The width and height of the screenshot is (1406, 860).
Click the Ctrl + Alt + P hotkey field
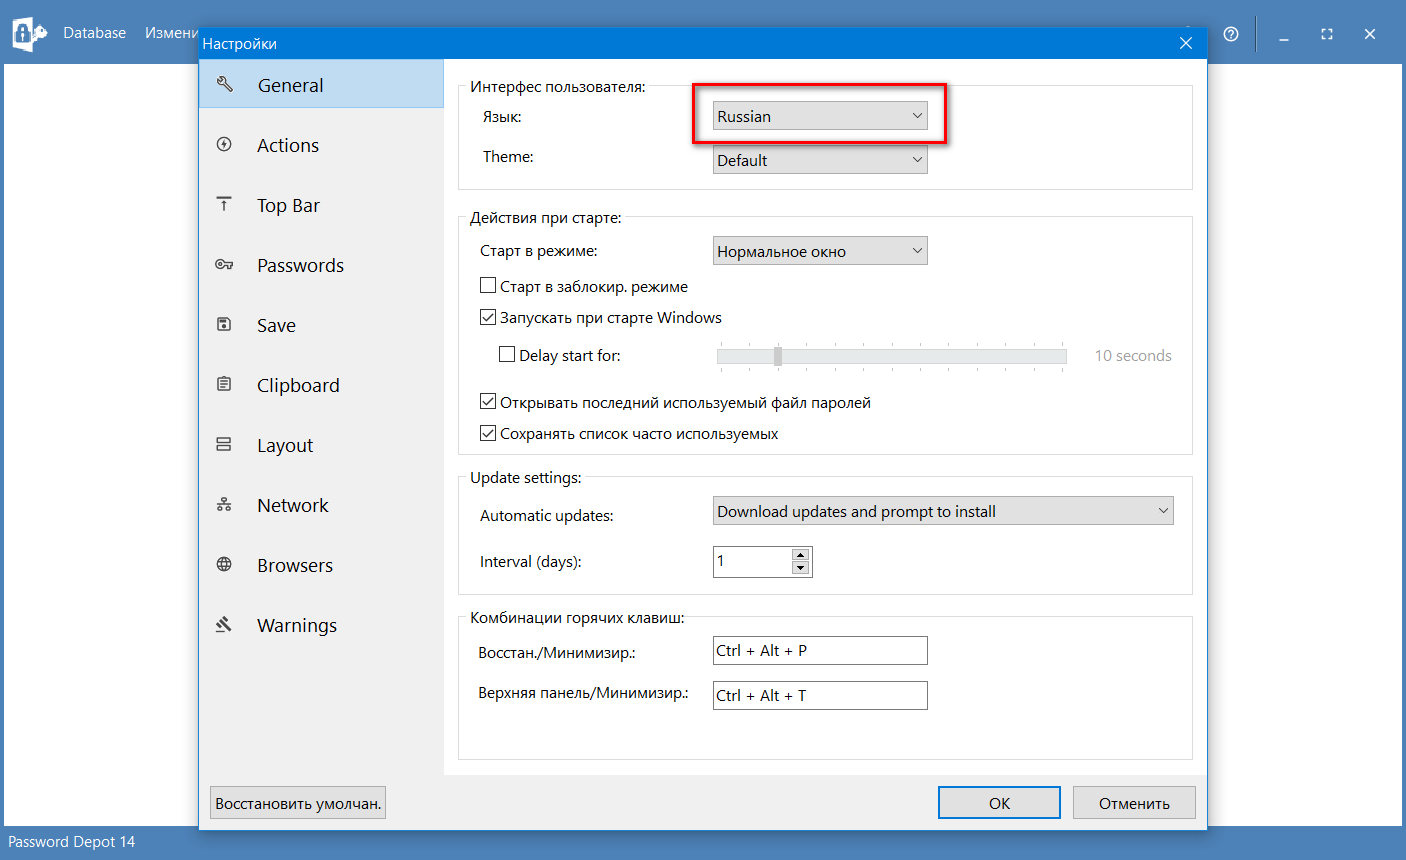[819, 650]
